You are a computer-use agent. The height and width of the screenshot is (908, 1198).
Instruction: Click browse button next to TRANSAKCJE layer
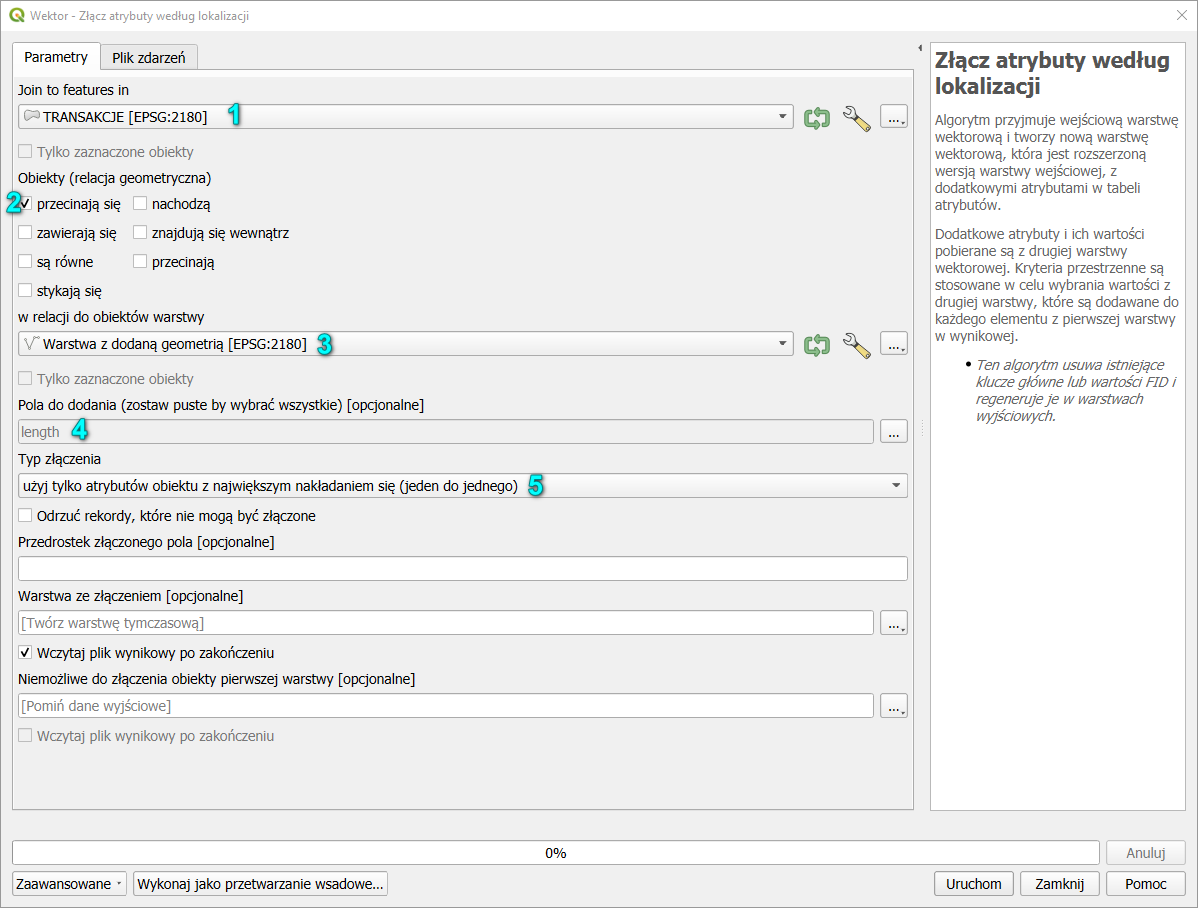(x=894, y=118)
